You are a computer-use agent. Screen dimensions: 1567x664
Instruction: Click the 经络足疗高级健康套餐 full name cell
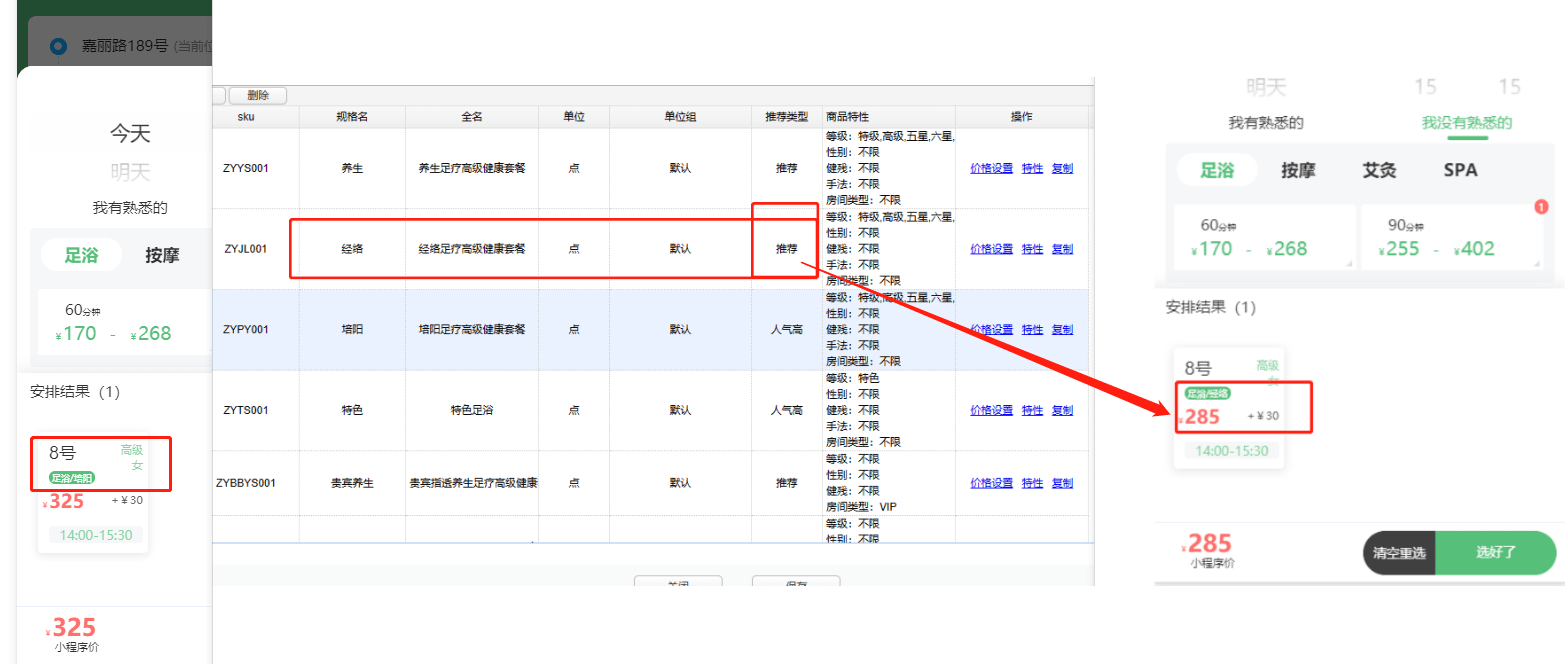[472, 249]
